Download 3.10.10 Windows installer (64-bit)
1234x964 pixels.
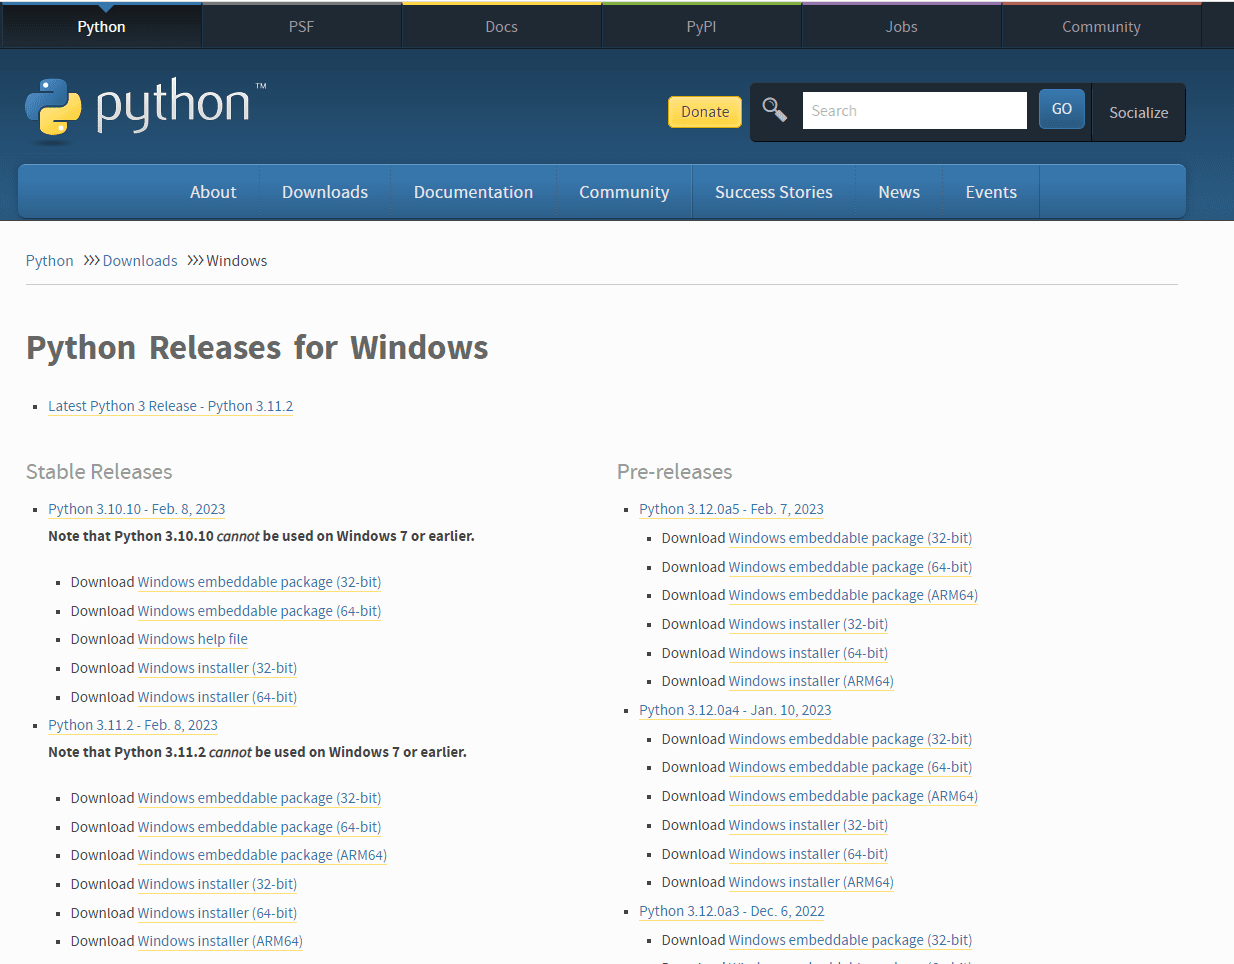[217, 697]
